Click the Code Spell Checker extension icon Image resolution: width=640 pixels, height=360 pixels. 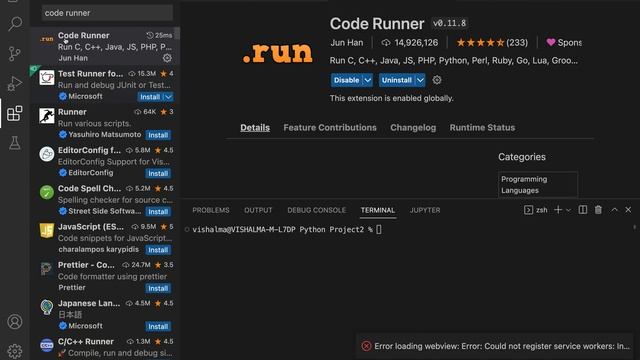[47, 192]
